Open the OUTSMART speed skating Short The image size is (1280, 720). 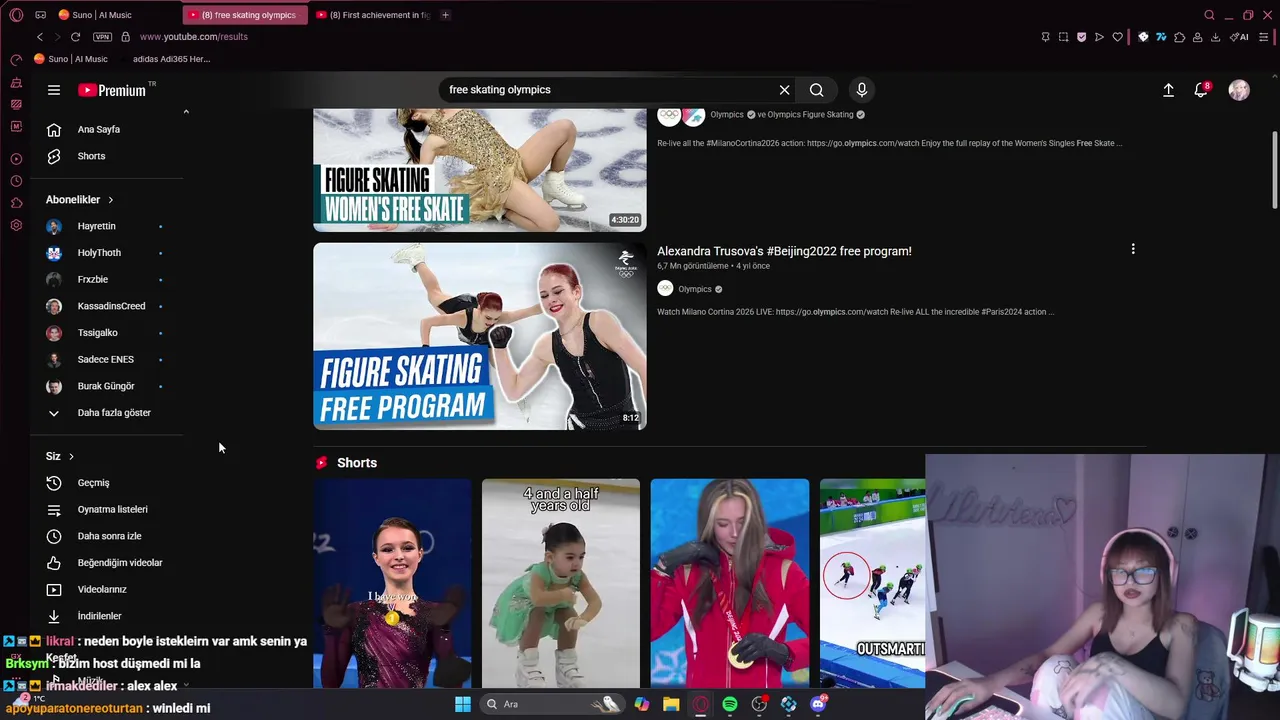point(873,584)
